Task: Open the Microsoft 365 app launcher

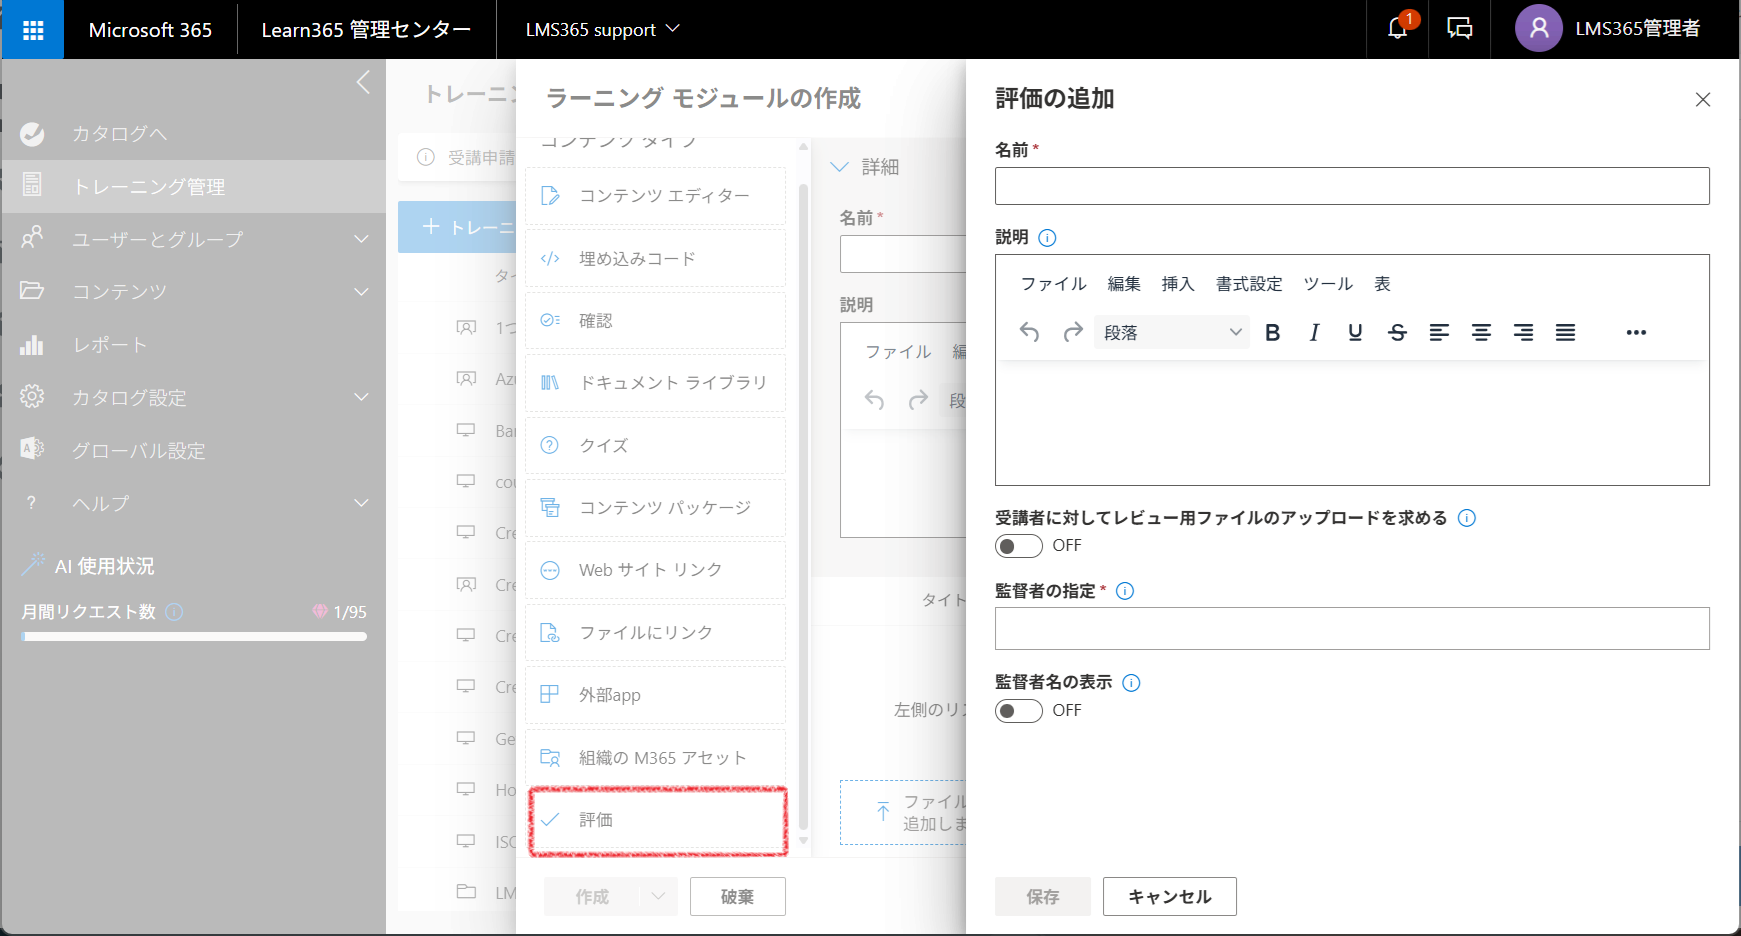Action: [x=33, y=30]
